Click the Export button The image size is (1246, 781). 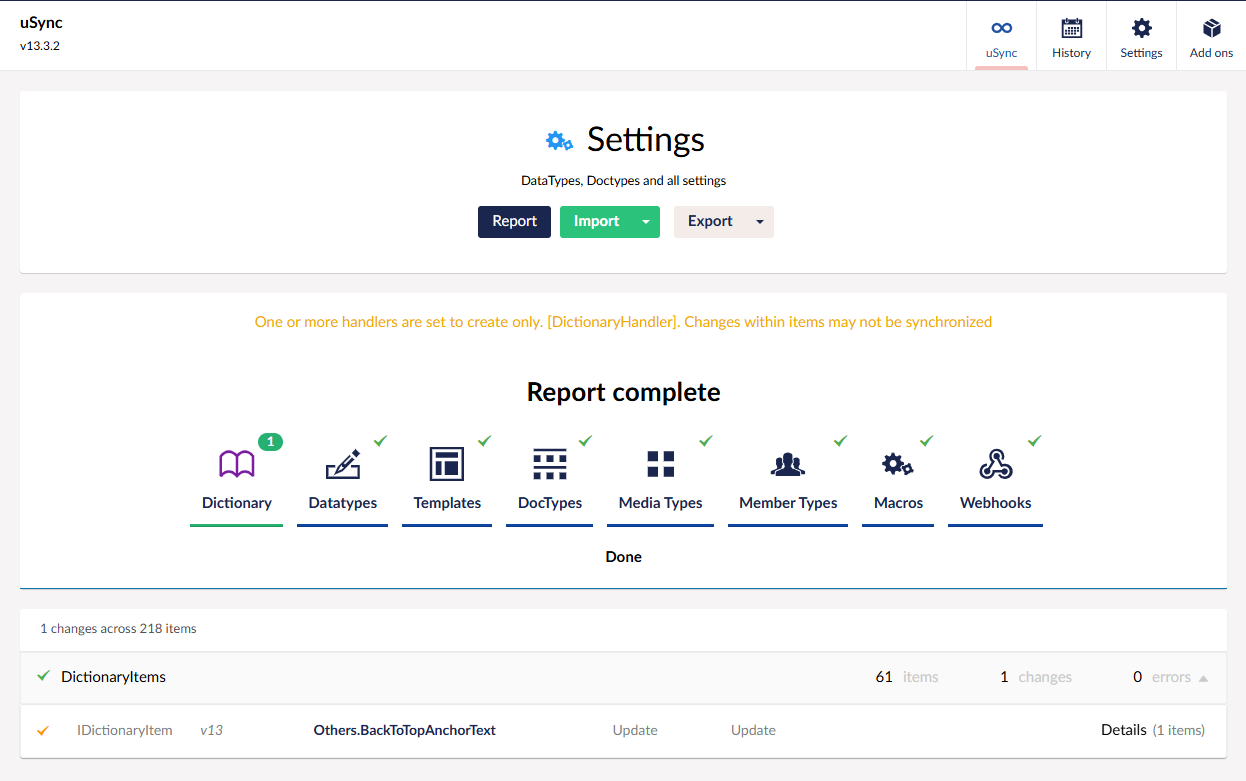(x=710, y=222)
